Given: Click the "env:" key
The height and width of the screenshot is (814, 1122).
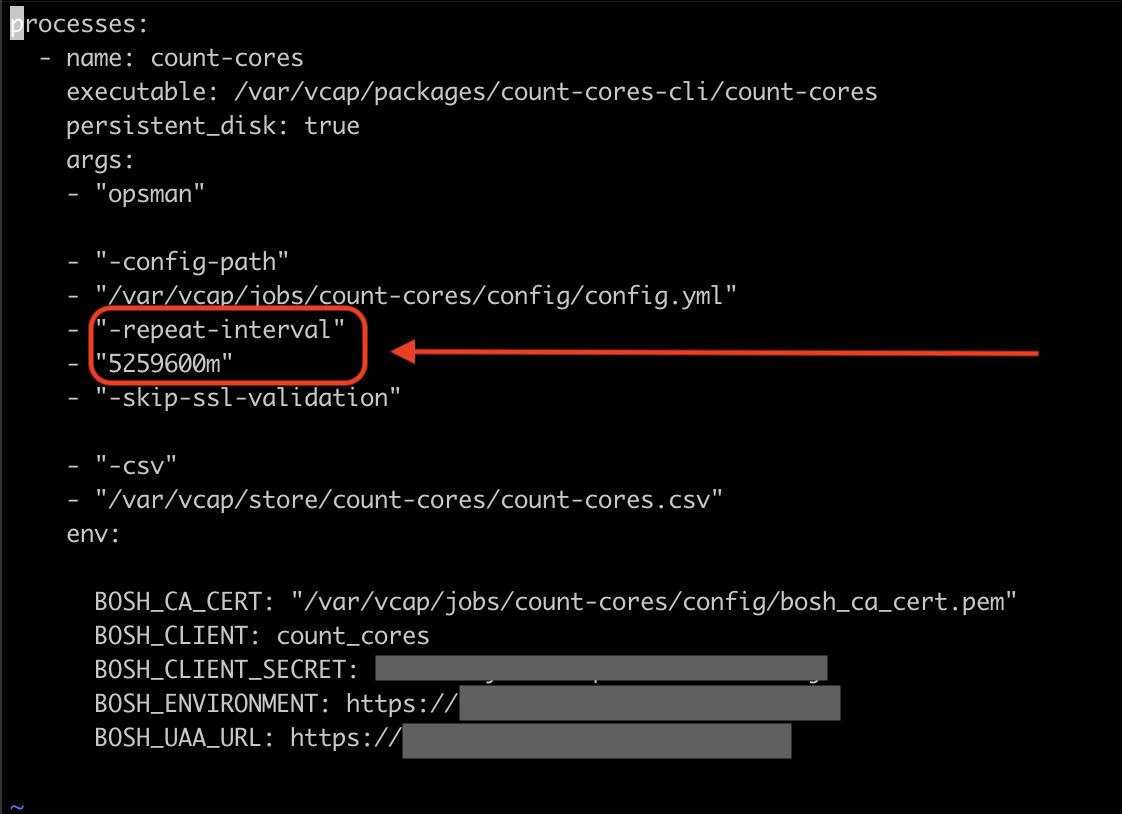Looking at the screenshot, I should coord(93,534).
